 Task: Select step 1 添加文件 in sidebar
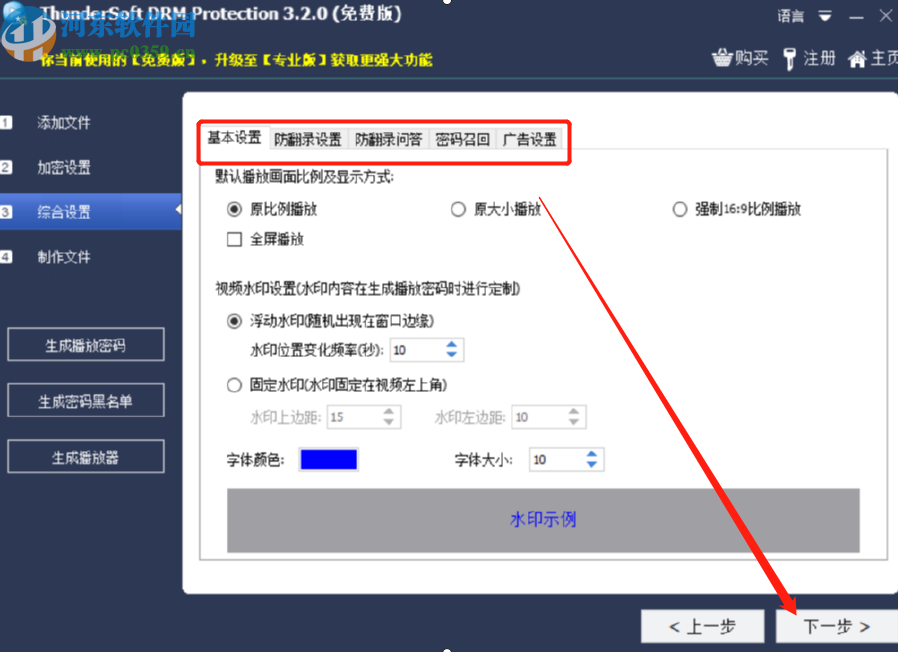62,122
